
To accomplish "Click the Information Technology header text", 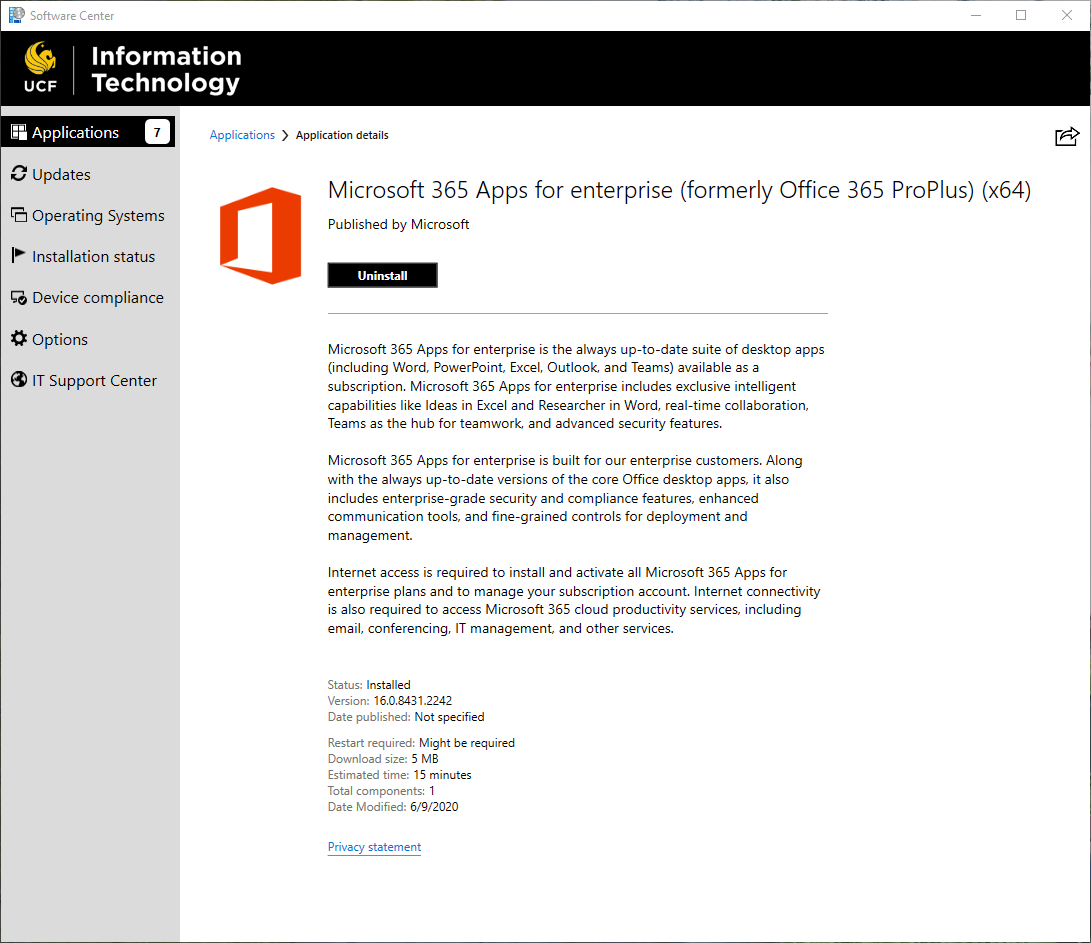I will (166, 69).
